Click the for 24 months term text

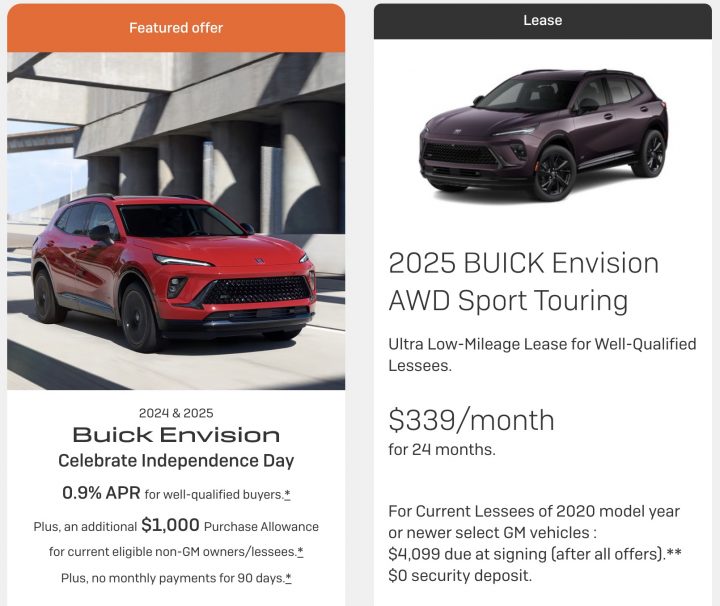pyautogui.click(x=442, y=449)
